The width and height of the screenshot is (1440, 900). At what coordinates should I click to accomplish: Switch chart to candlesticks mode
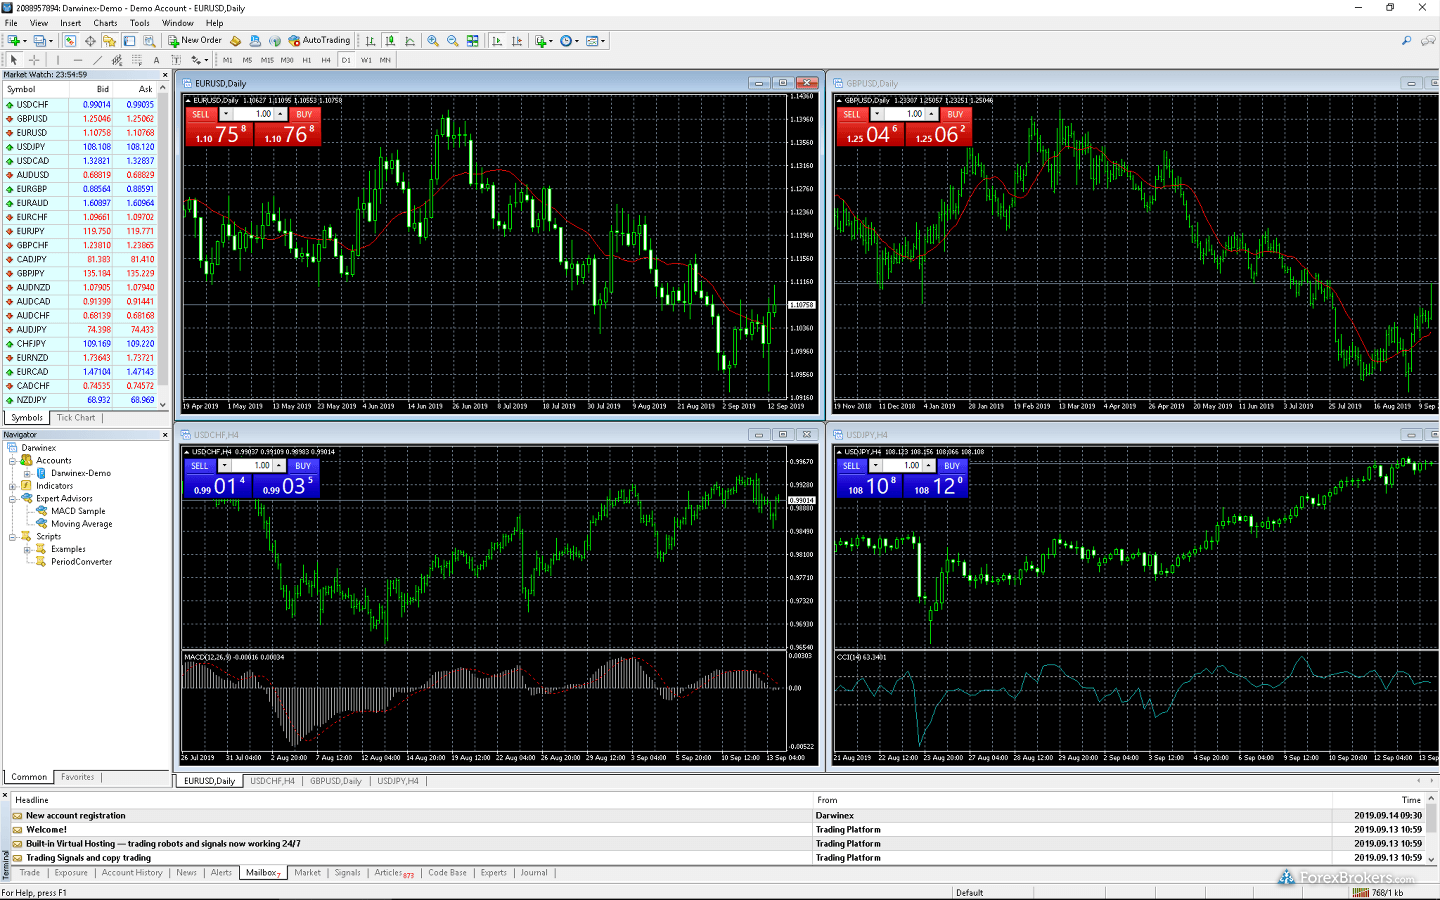coord(390,41)
